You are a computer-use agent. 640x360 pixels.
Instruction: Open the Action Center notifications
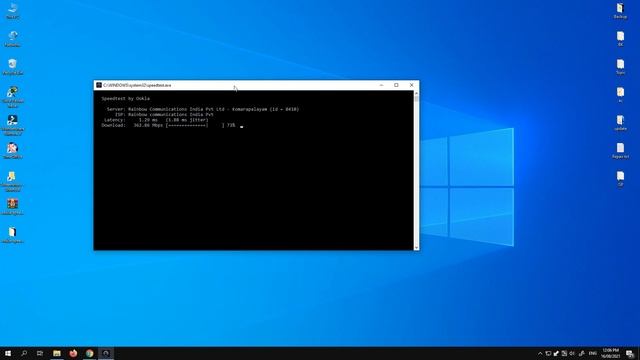[x=630, y=353]
